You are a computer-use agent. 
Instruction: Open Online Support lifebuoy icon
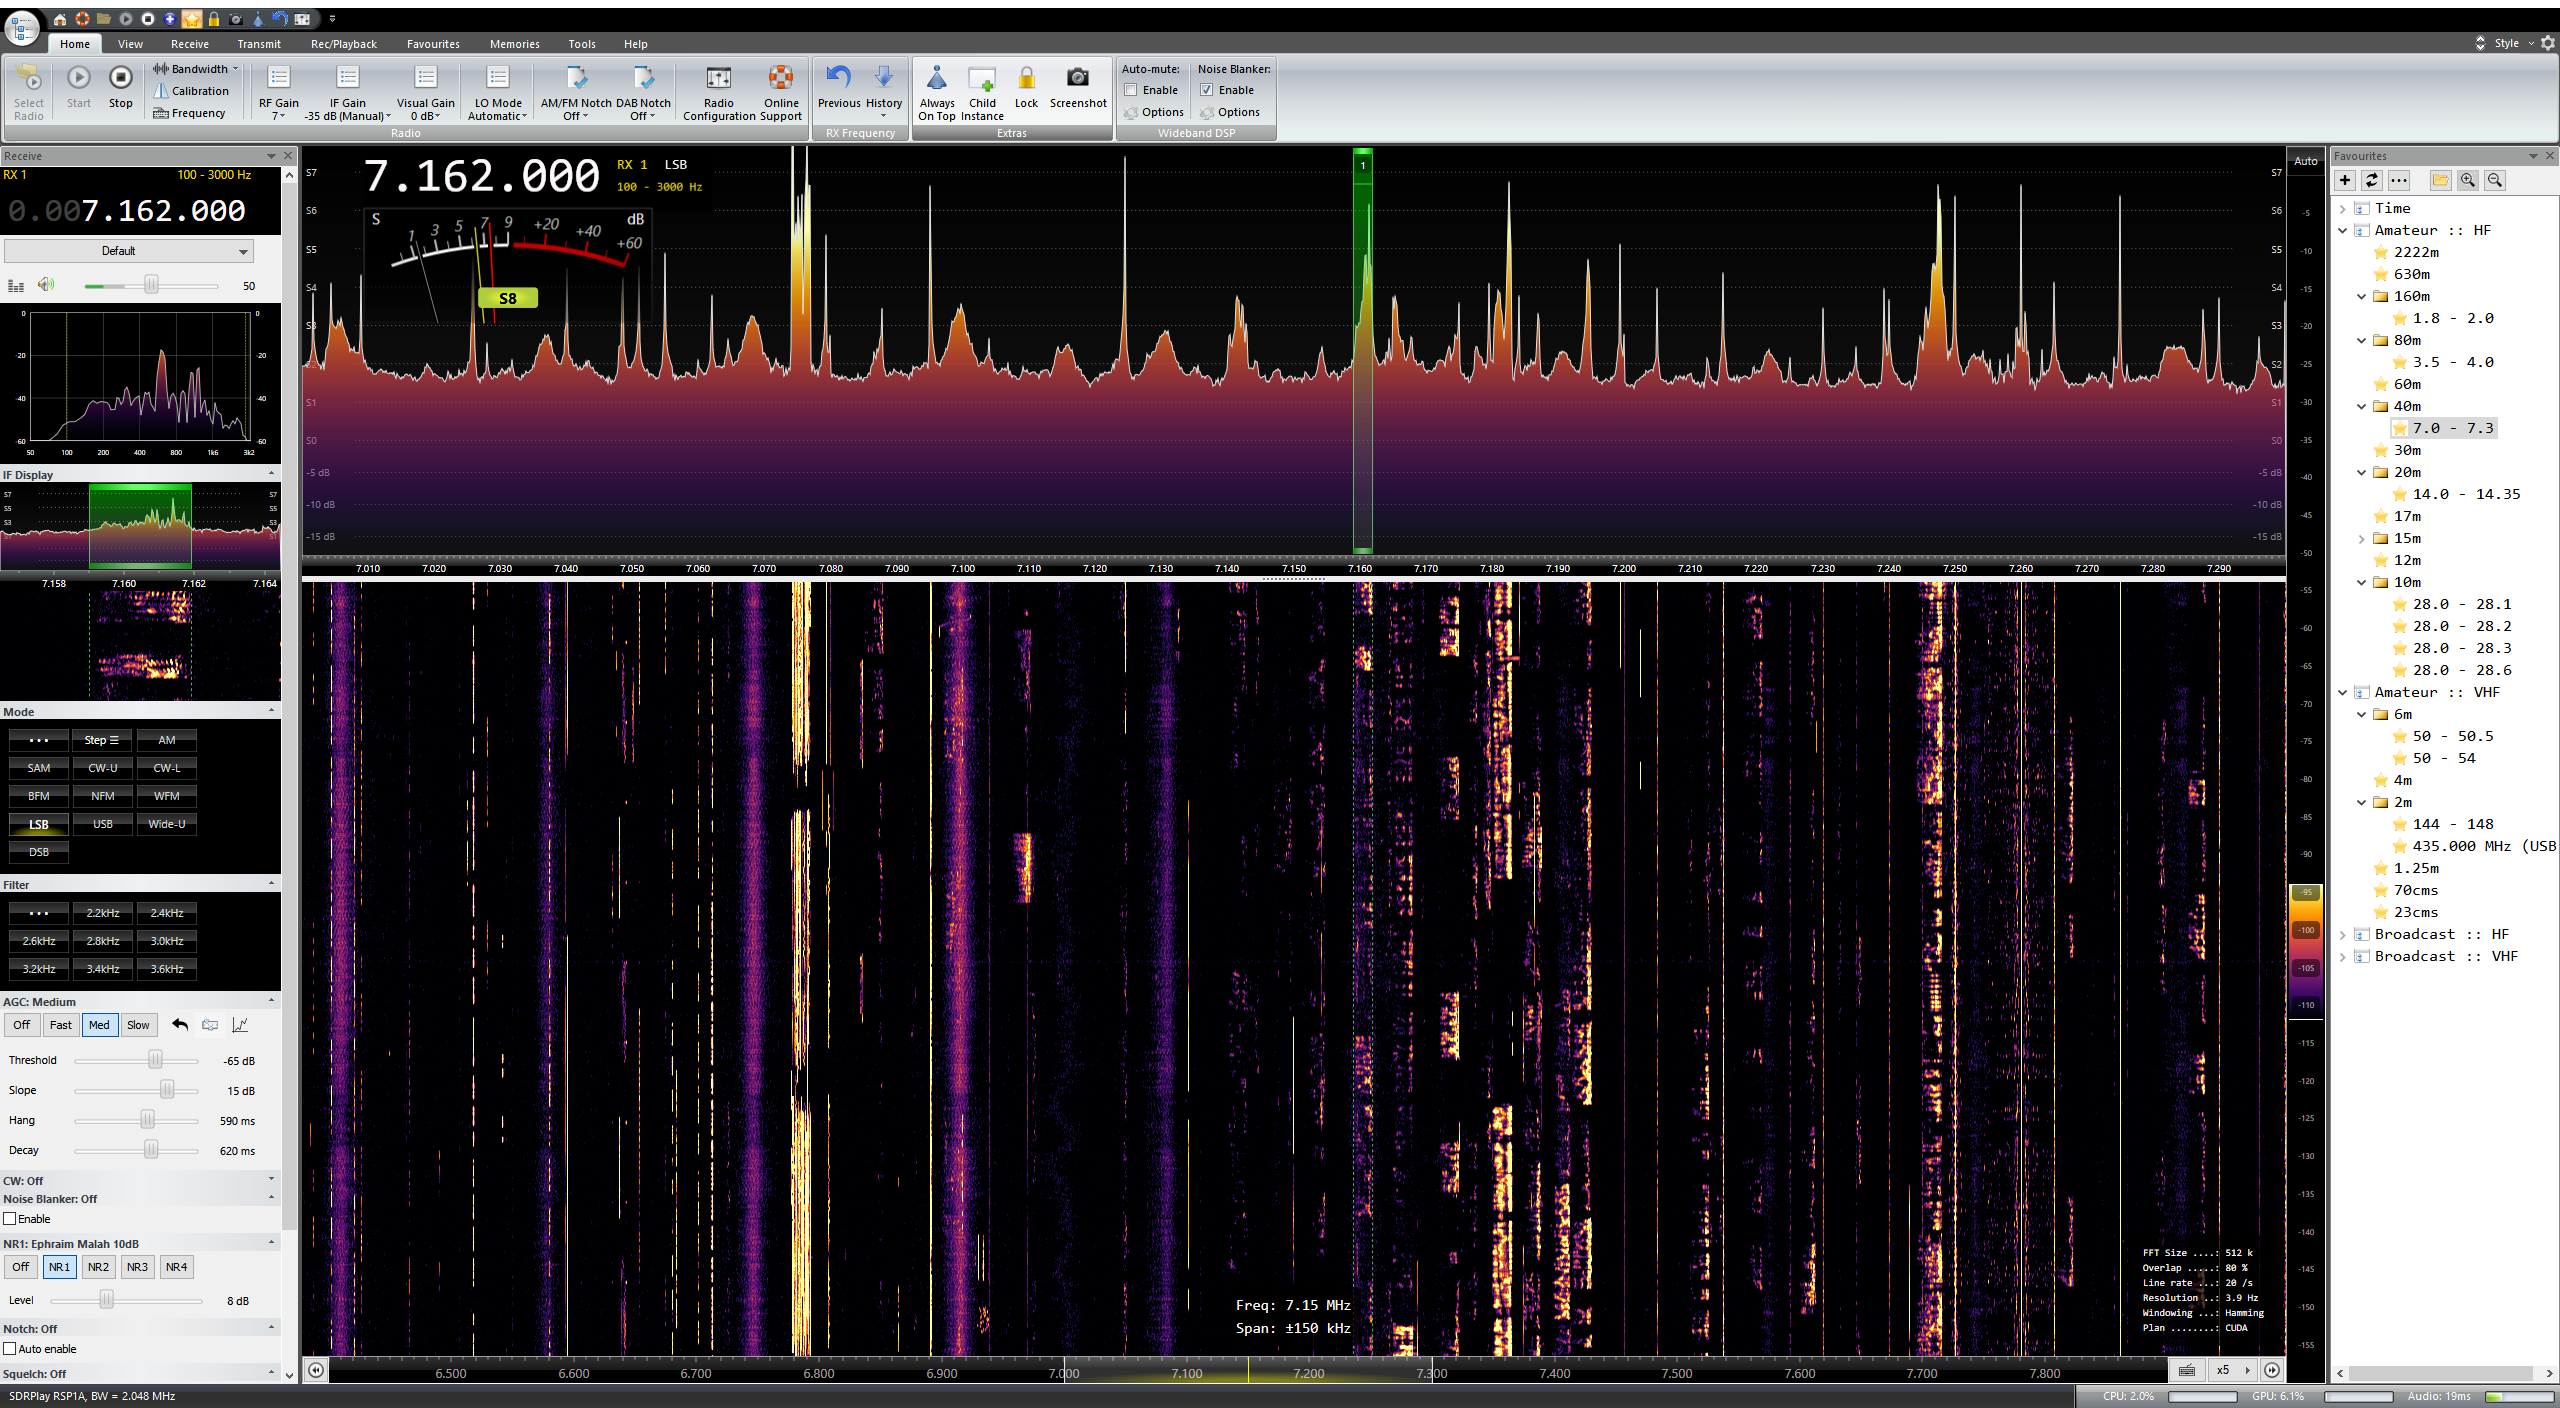(x=781, y=79)
